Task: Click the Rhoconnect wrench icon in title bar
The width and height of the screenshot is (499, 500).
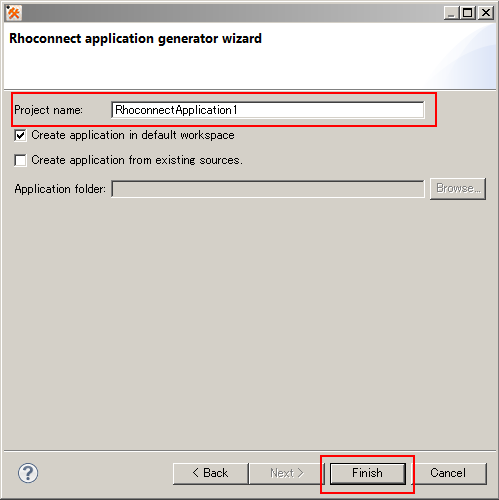Action: (x=14, y=13)
